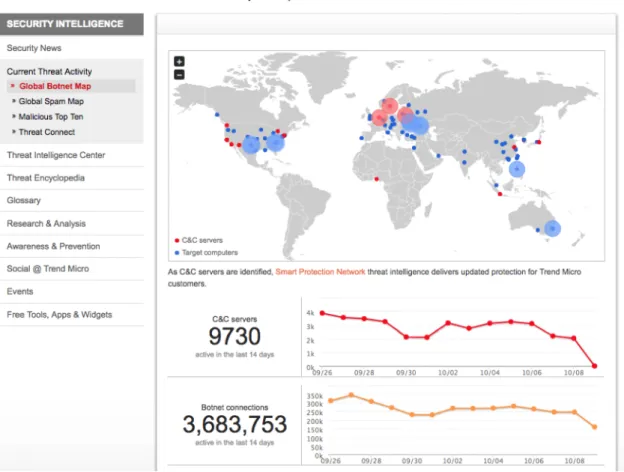
Task: Go to Threat Intelligence Center
Action: (x=56, y=155)
